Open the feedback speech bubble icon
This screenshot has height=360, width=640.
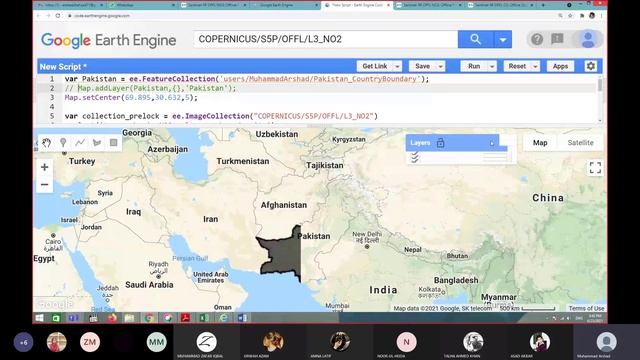pos(557,39)
